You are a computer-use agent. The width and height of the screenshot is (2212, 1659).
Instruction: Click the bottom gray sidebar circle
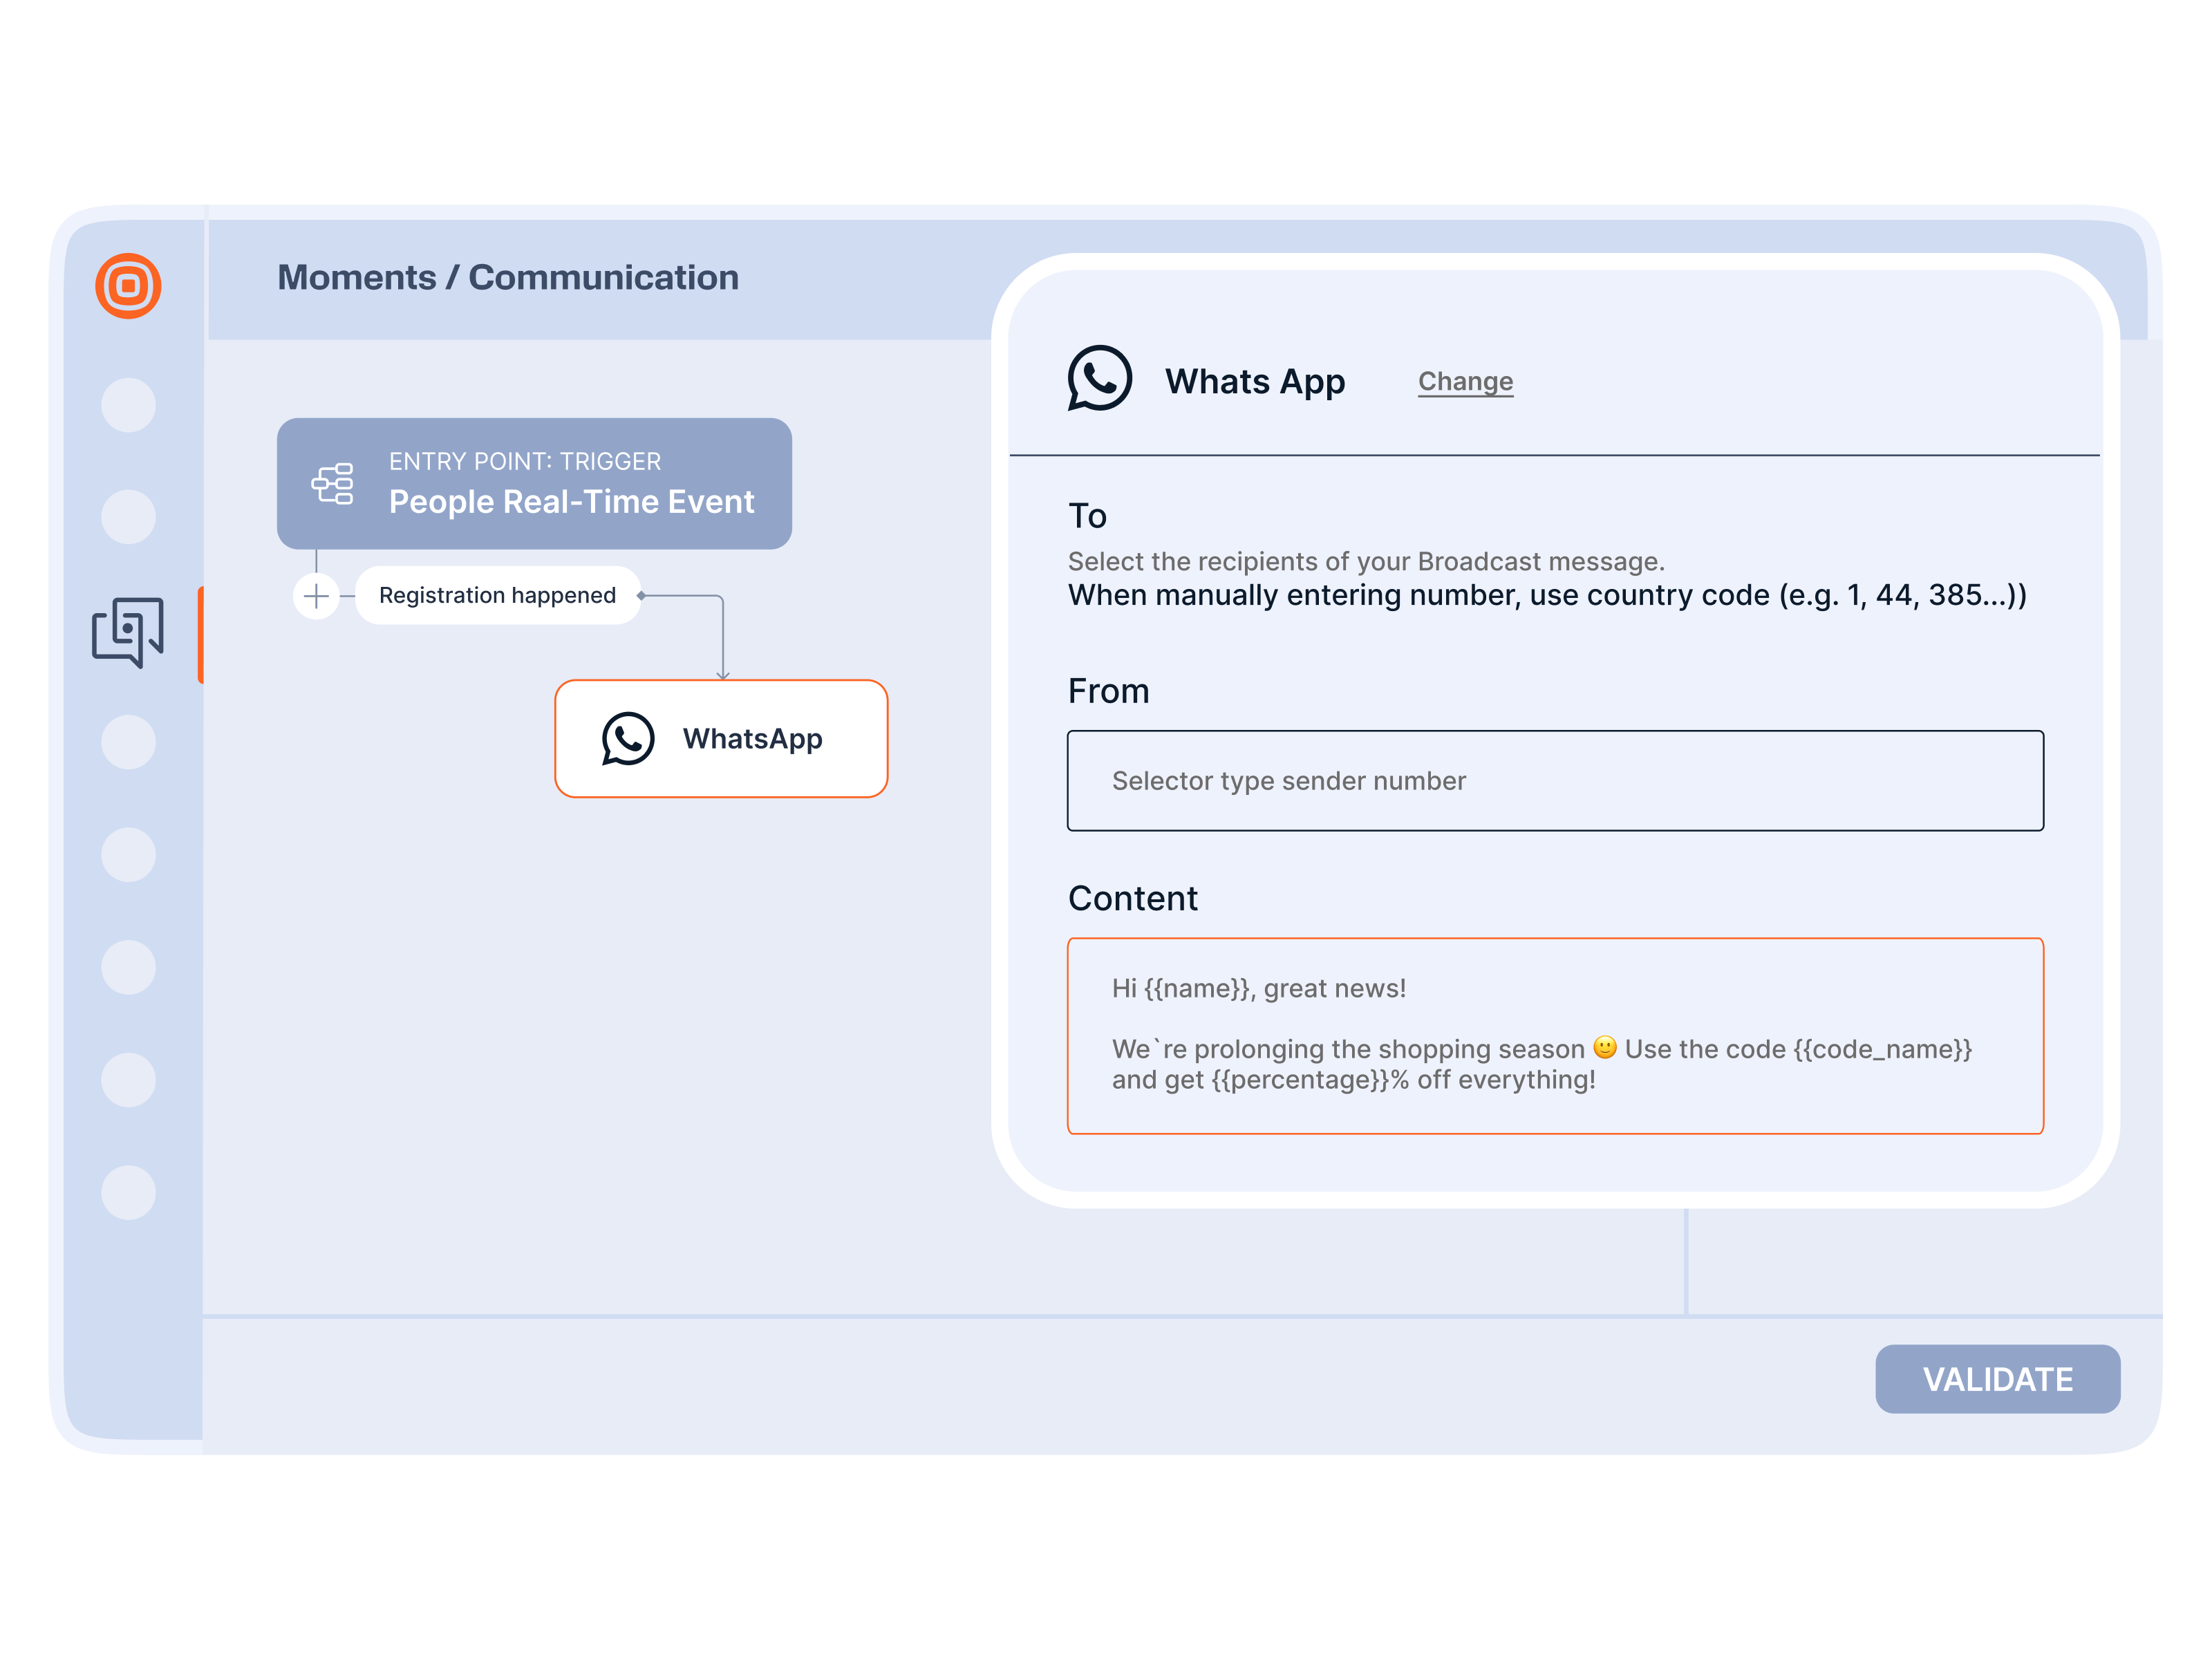pyautogui.click(x=128, y=1192)
